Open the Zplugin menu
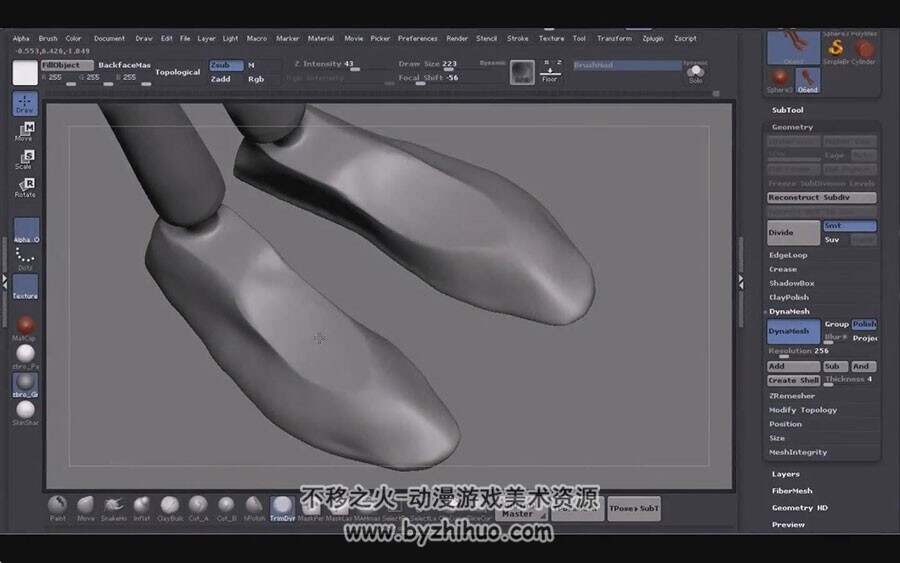900x563 pixels. [653, 38]
